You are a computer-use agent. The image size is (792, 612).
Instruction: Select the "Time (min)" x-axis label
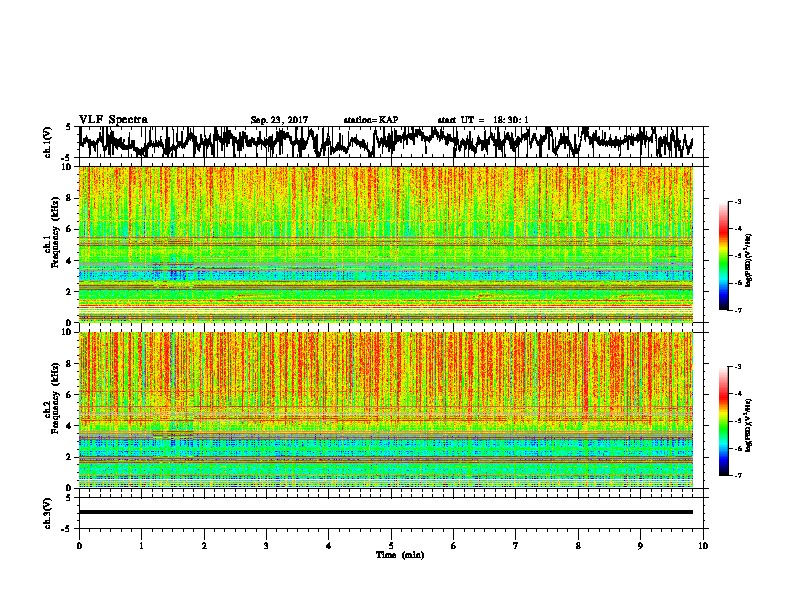point(400,555)
